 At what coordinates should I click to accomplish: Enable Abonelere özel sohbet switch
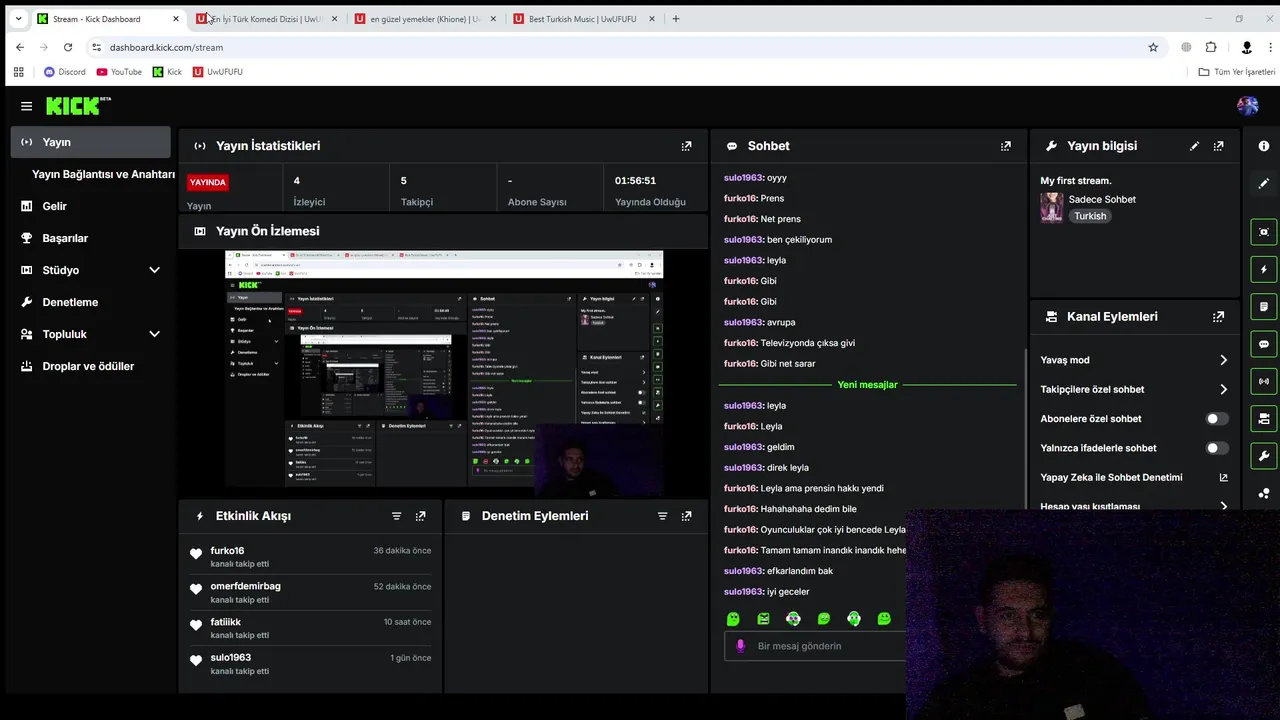1217,419
